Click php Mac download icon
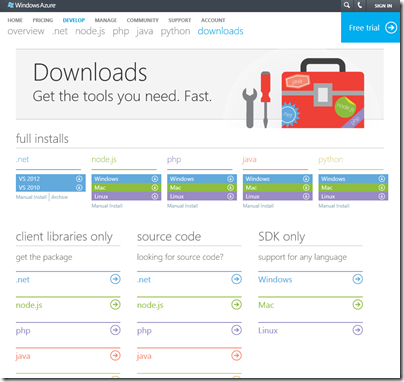Viewport: 404px width, 382px height. [230, 188]
